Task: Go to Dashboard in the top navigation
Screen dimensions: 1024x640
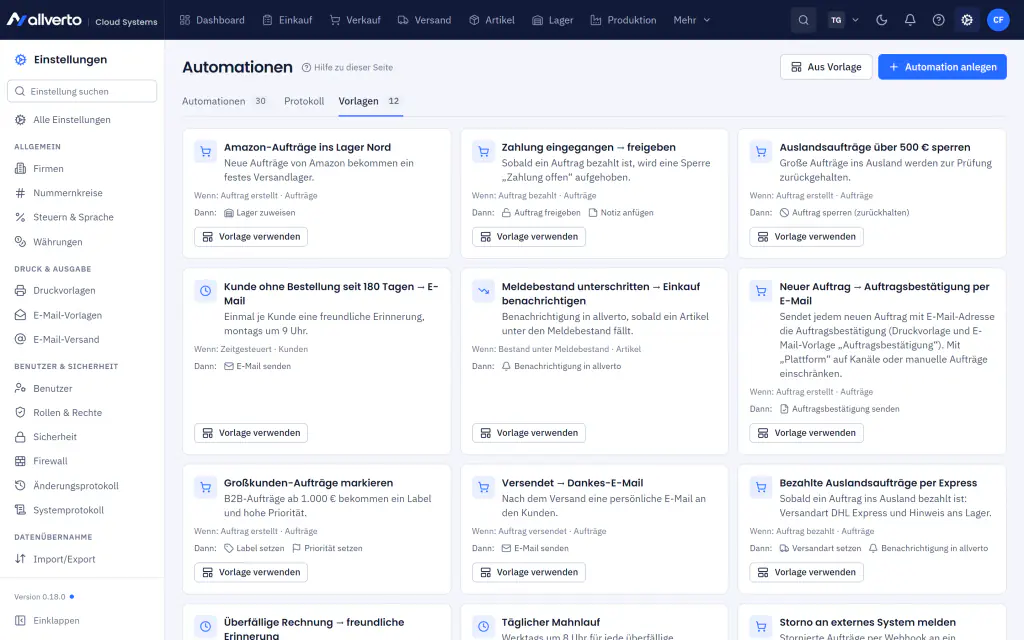Action: pyautogui.click(x=212, y=20)
